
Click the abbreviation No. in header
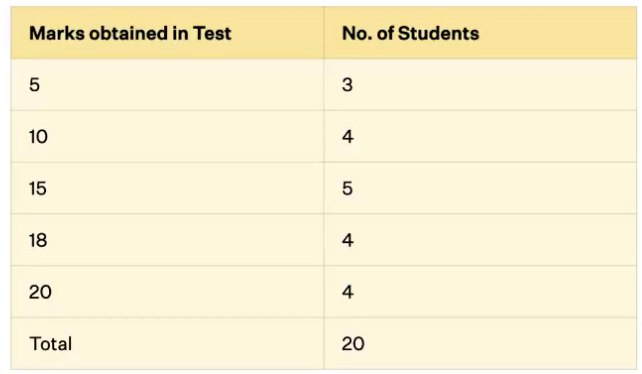coord(357,33)
